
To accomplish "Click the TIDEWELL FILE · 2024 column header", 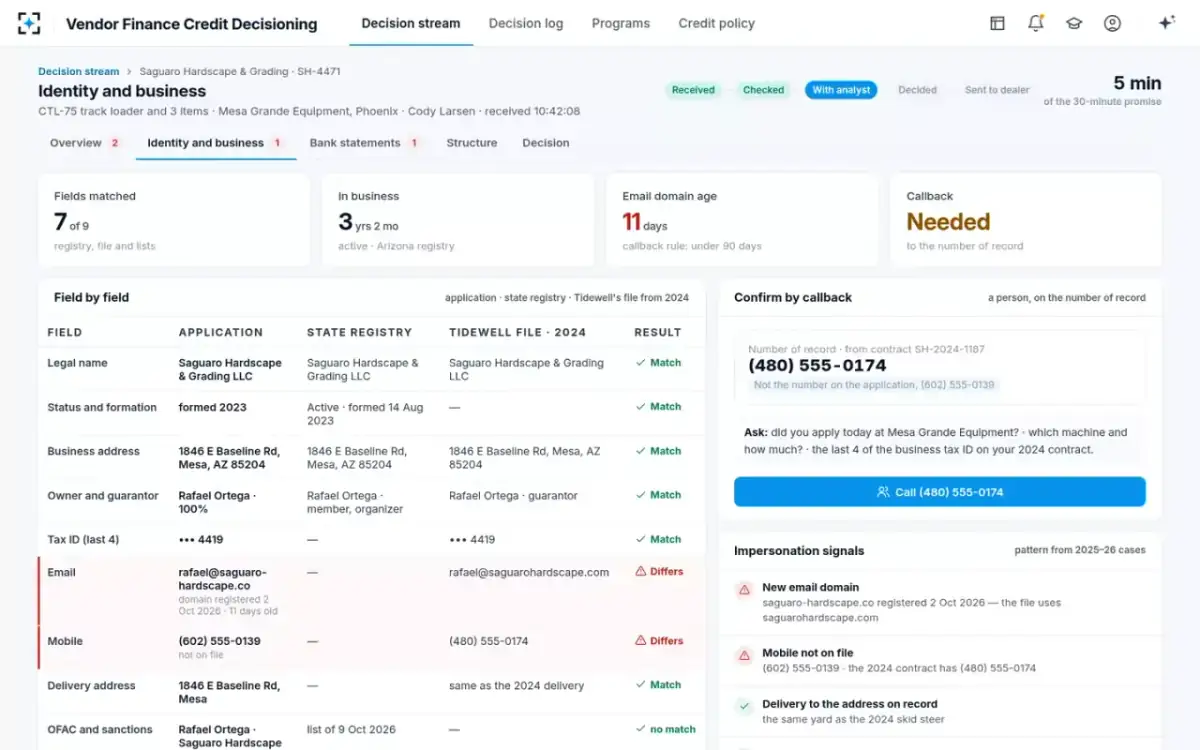I will point(517,332).
